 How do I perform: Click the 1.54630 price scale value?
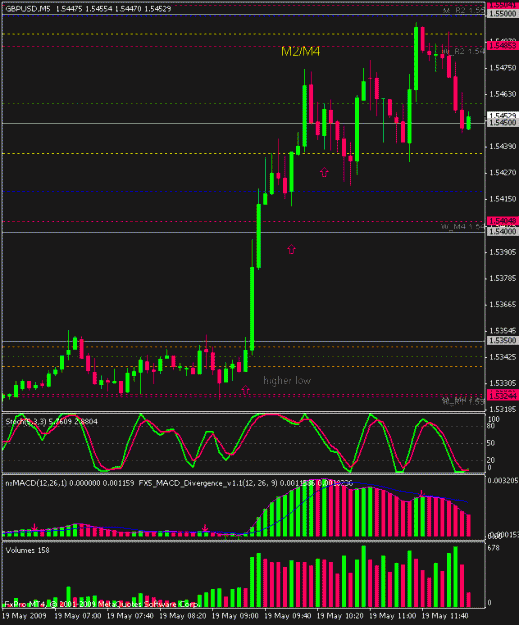[503, 94]
